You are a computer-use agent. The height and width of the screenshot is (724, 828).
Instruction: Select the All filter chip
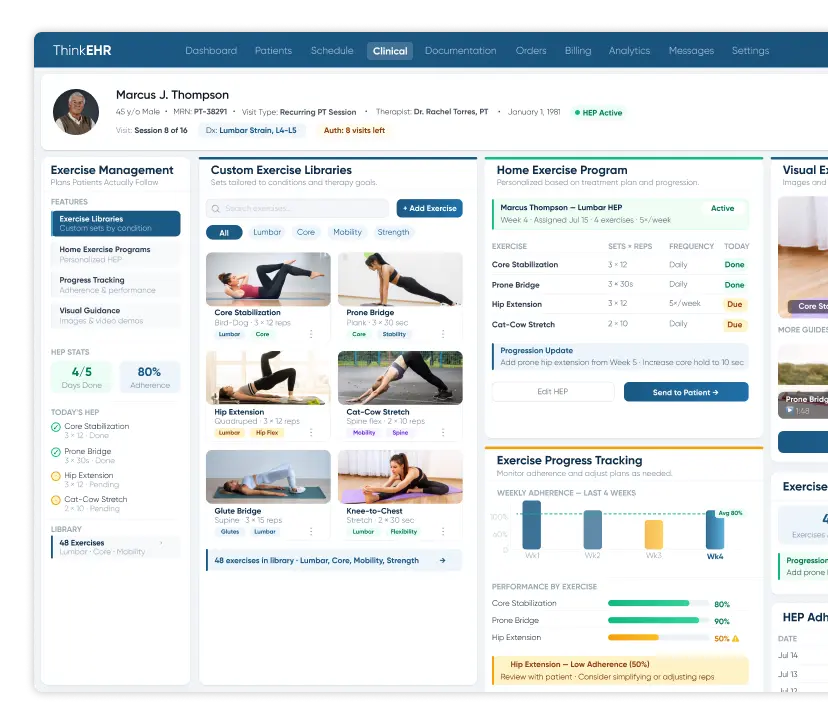point(224,232)
